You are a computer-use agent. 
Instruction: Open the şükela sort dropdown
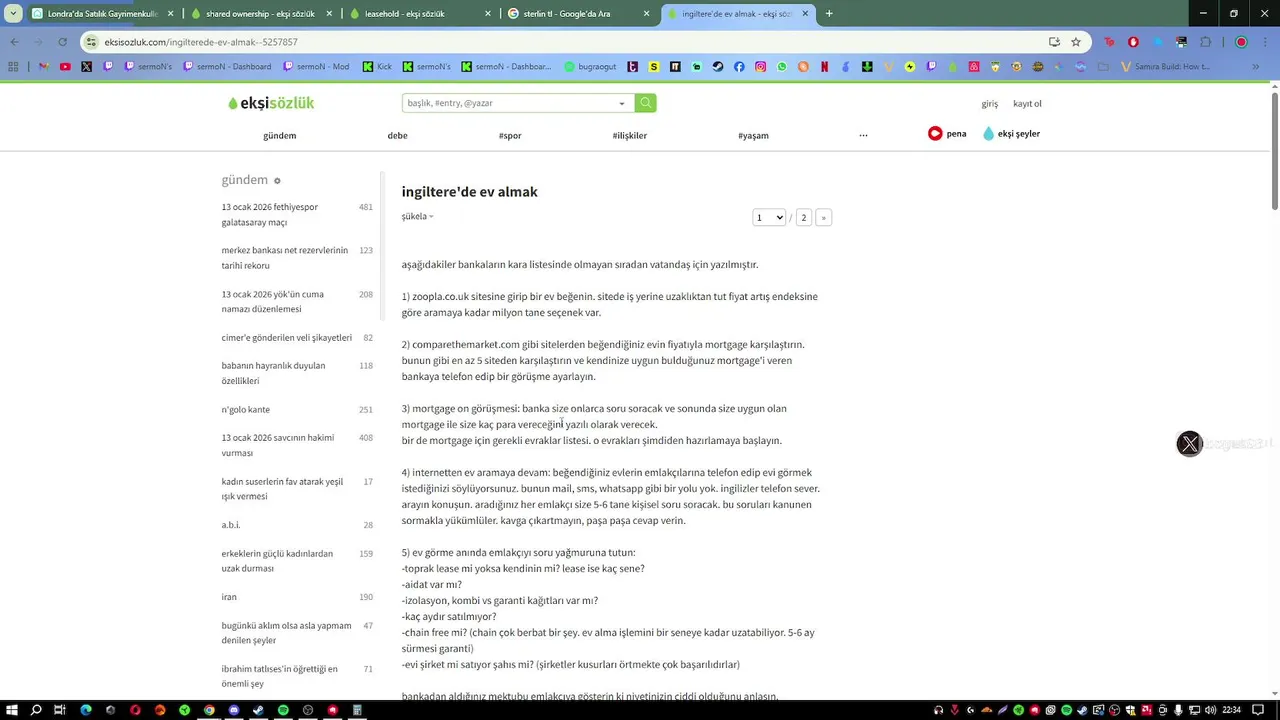click(x=417, y=216)
